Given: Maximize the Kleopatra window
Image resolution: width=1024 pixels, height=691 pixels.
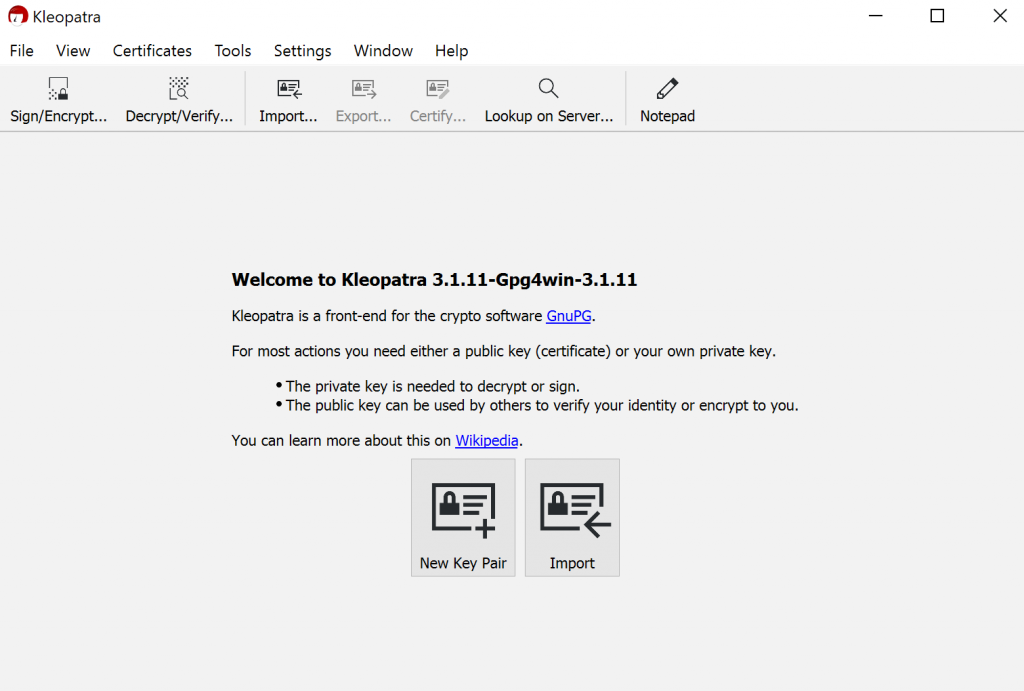Looking at the screenshot, I should [937, 16].
